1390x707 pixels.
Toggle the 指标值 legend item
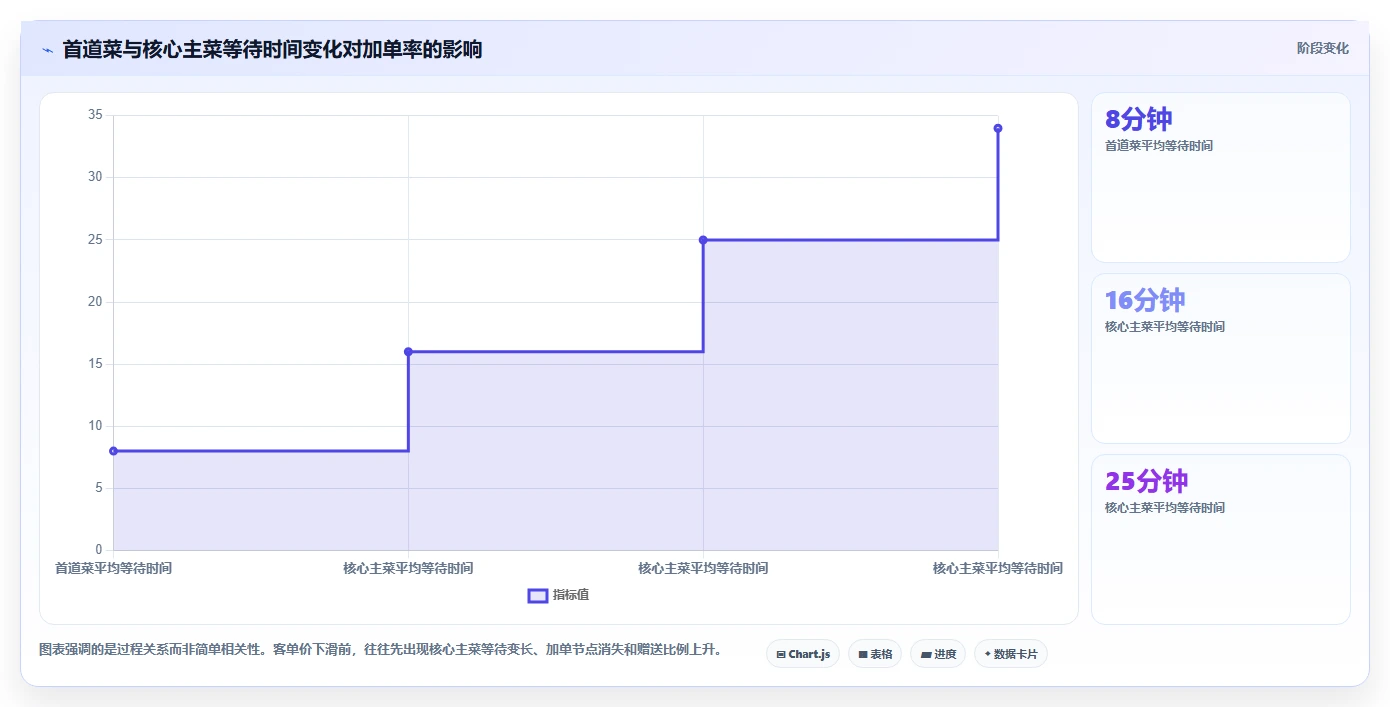[559, 595]
